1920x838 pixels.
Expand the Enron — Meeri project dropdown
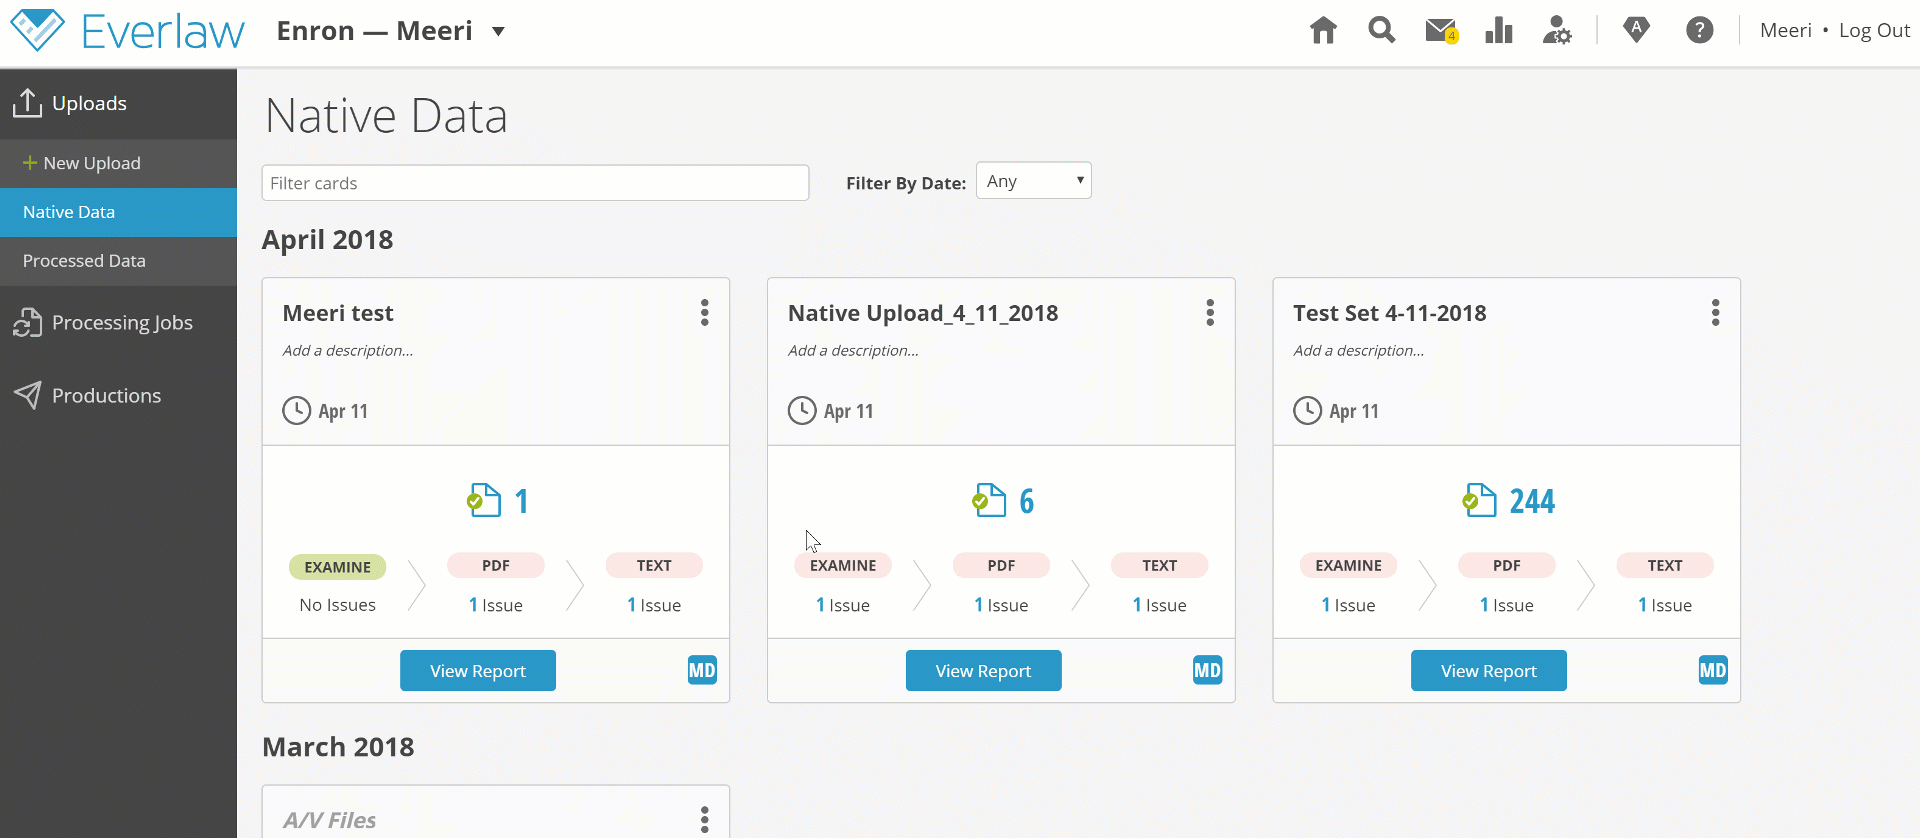(x=498, y=31)
